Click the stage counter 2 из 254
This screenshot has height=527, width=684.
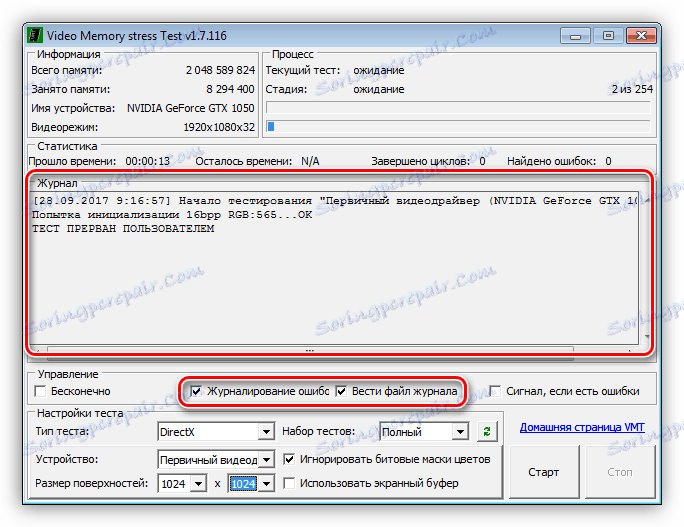point(632,89)
